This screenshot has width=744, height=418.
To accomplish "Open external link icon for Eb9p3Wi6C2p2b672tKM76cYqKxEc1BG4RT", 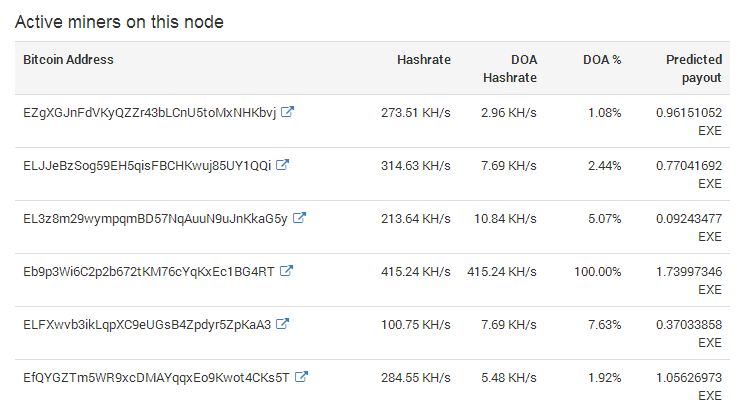I will [x=286, y=271].
